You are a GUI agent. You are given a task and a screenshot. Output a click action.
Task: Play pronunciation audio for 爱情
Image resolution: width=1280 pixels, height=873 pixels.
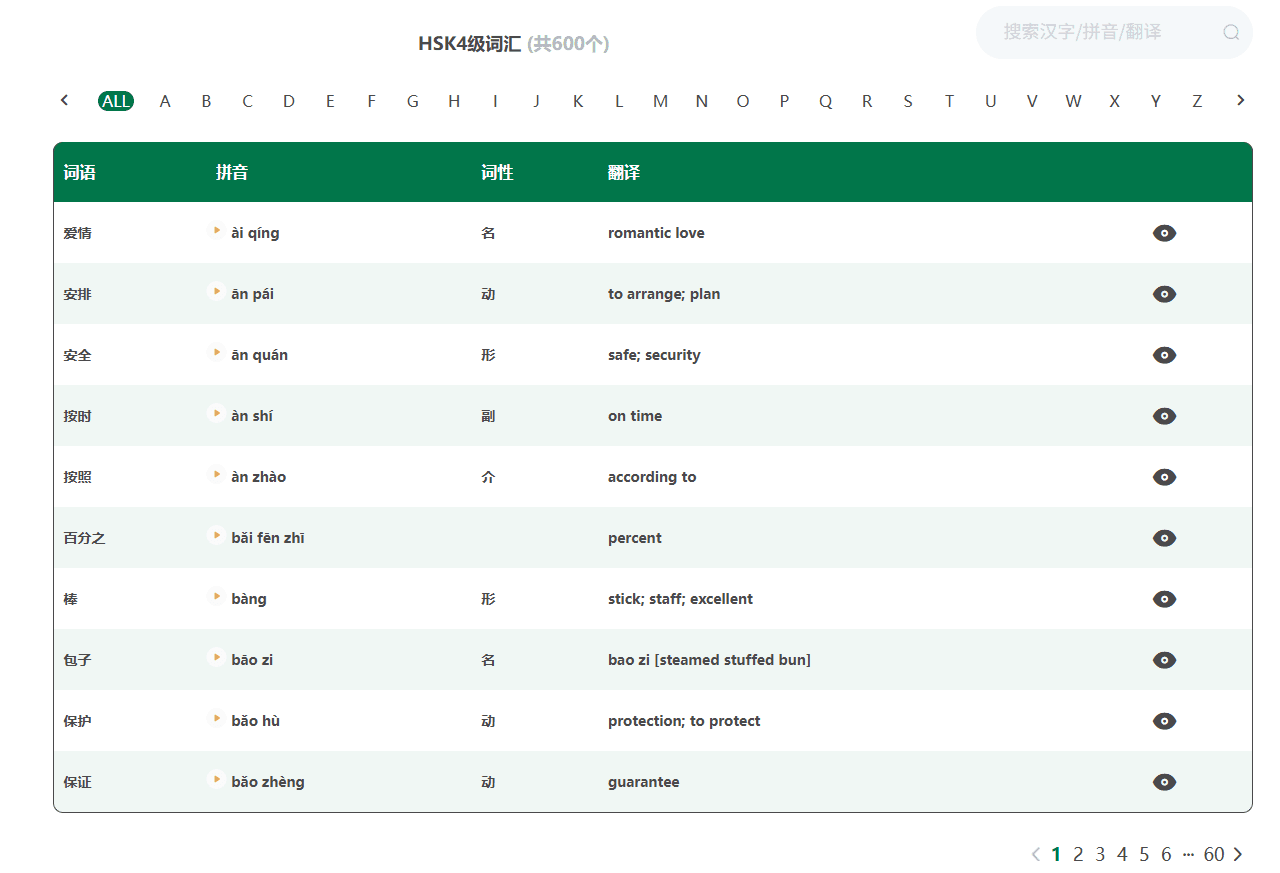pyautogui.click(x=216, y=230)
